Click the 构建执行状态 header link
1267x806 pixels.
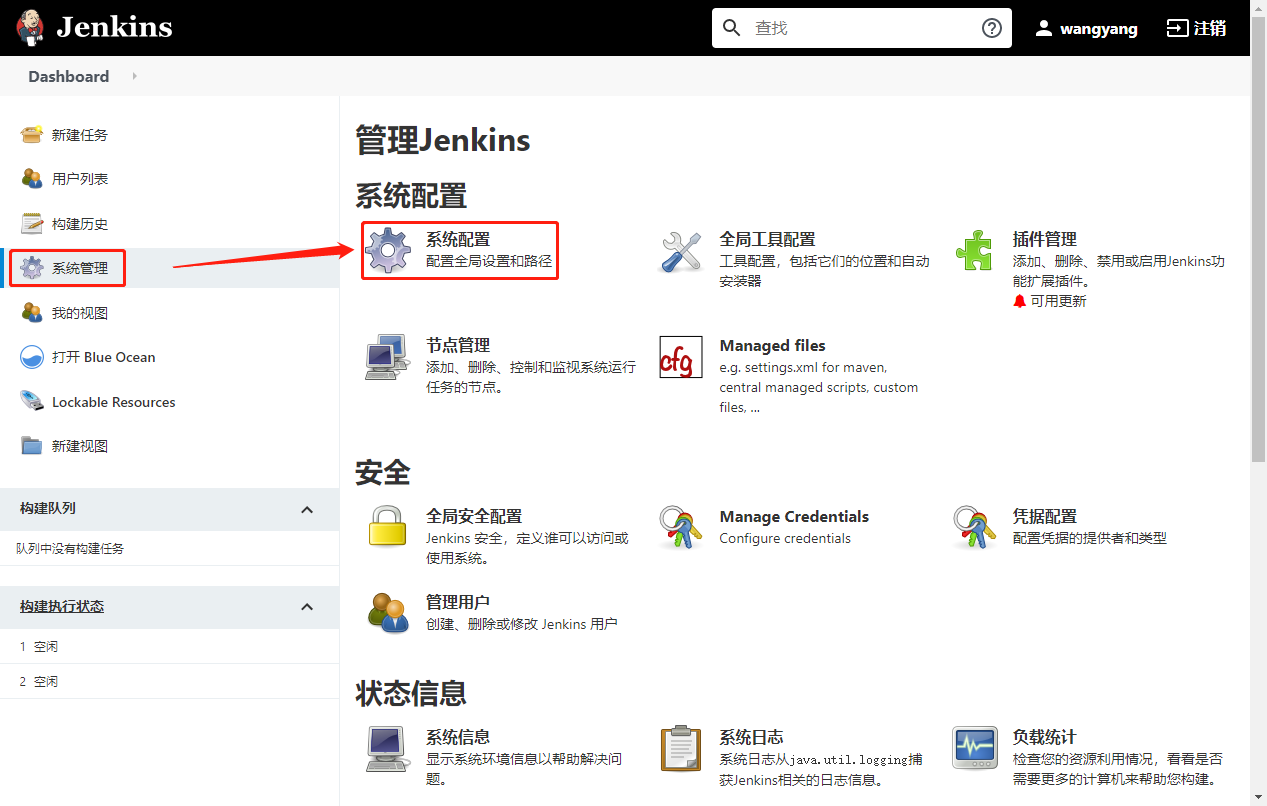62,607
